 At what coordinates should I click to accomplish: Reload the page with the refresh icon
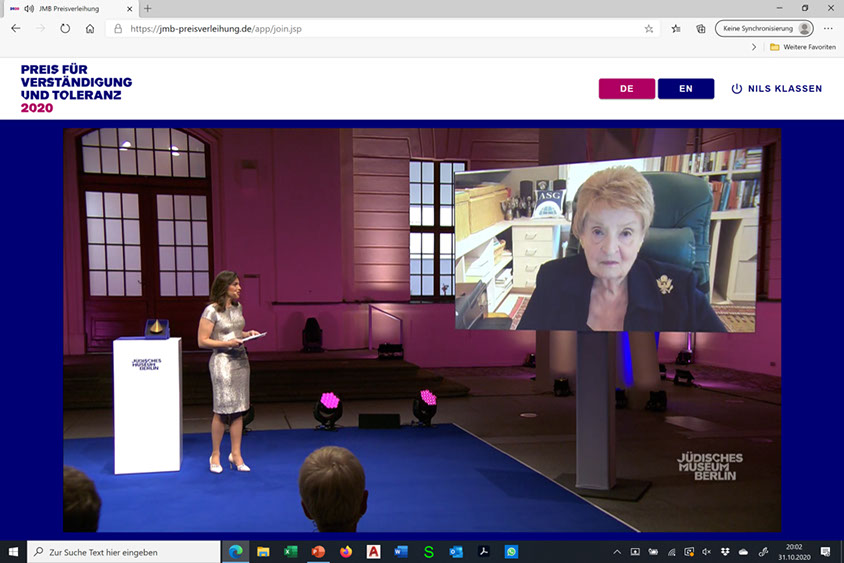65,29
